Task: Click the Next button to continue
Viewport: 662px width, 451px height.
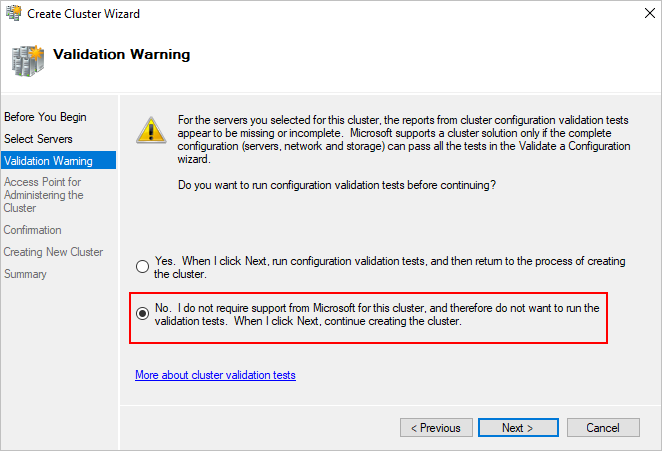Action: click(518, 428)
